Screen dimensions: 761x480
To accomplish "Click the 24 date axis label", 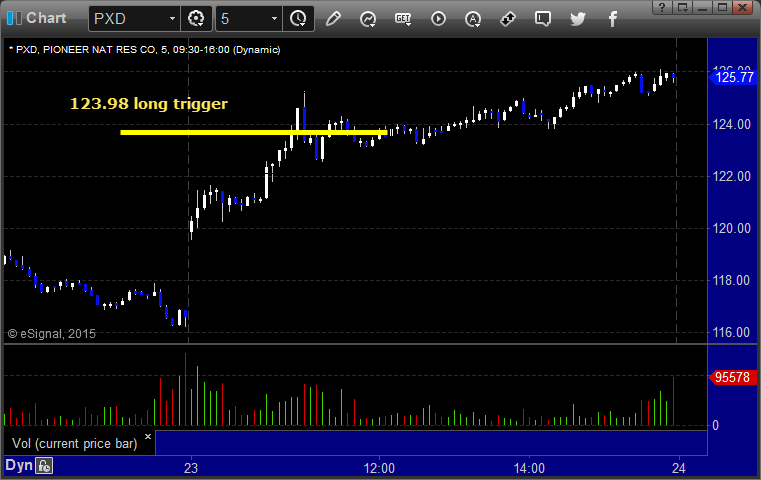I will coord(678,468).
